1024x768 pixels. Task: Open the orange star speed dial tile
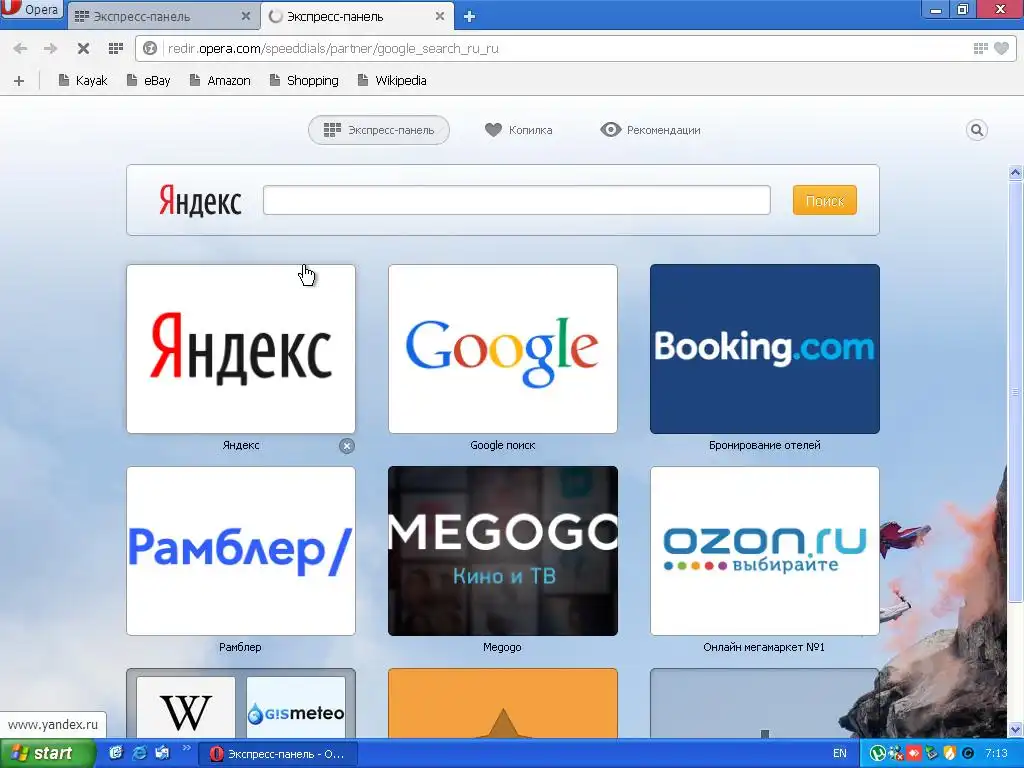[503, 704]
